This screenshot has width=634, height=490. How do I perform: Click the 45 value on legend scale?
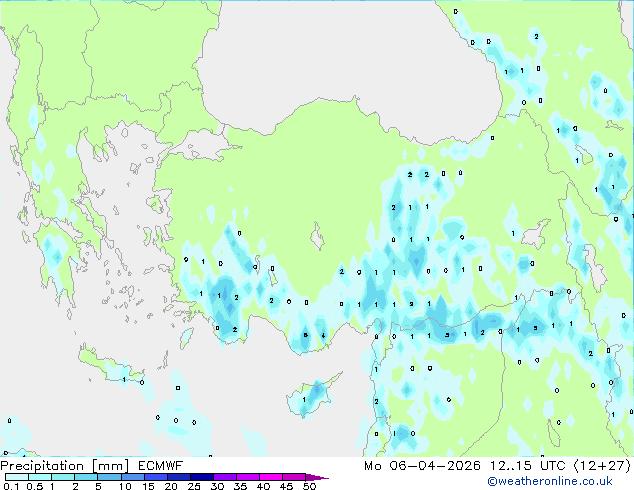[x=287, y=486]
